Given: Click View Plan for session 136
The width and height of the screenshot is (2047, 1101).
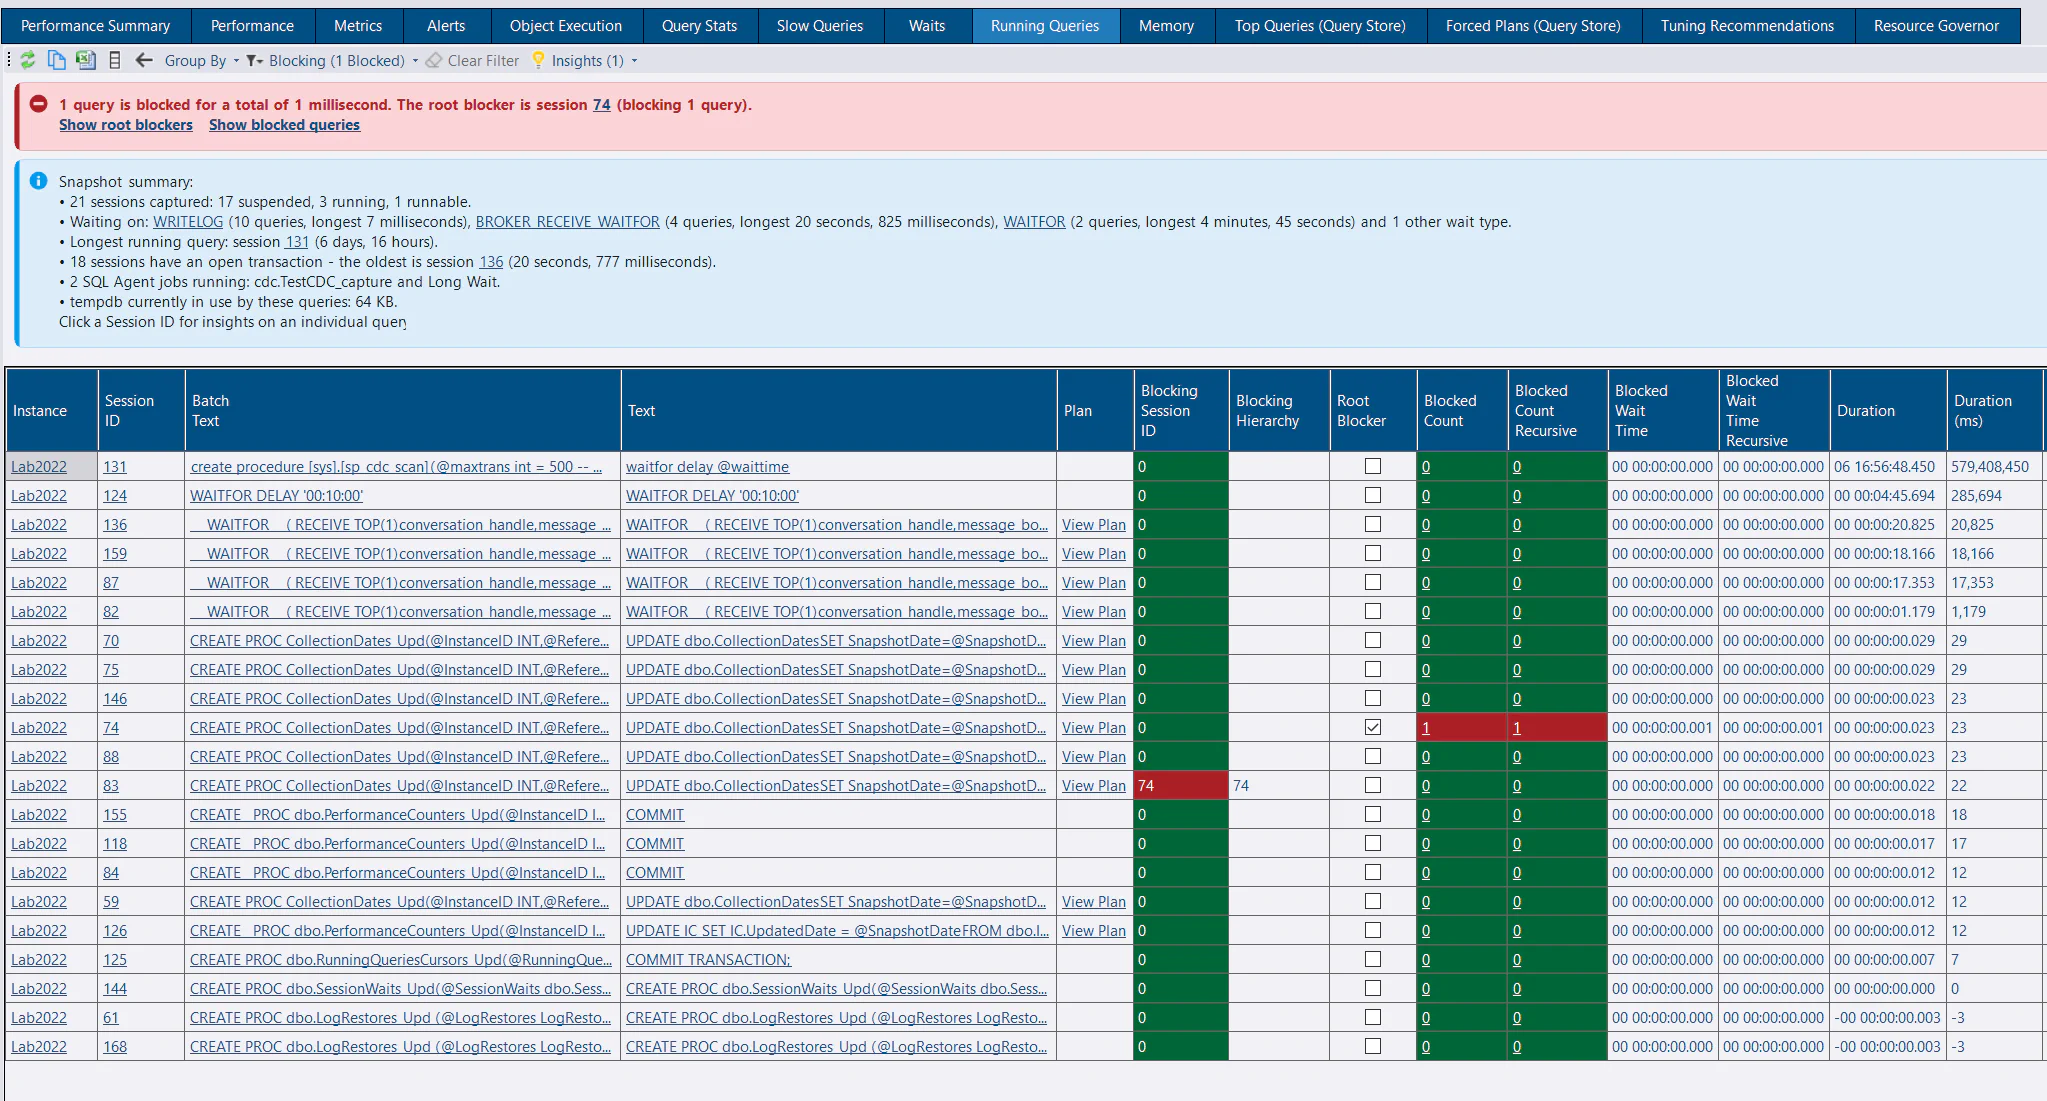Looking at the screenshot, I should pyautogui.click(x=1093, y=525).
